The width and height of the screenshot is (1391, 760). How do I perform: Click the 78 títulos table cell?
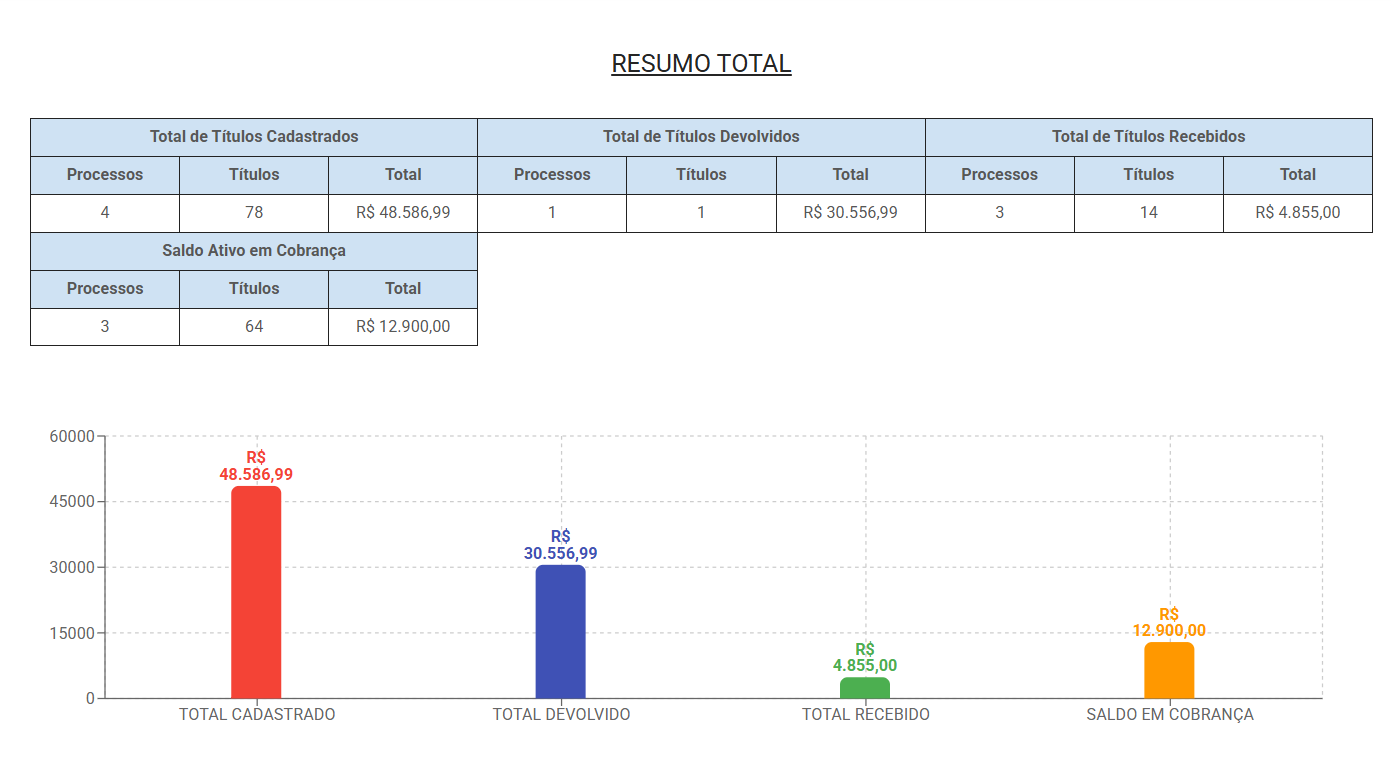point(254,213)
